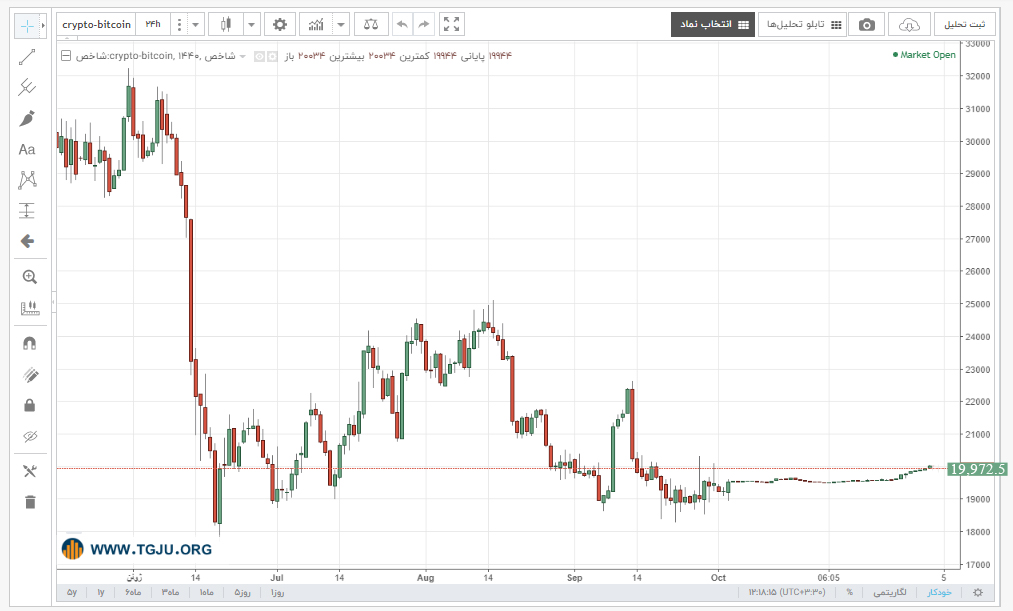
Task: Take a chart snapshot with camera
Action: click(x=866, y=25)
